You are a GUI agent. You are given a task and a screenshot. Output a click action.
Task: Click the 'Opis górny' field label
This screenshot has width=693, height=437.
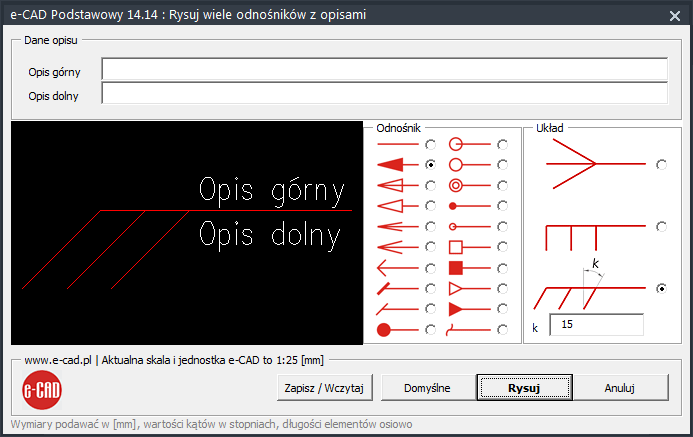54,72
